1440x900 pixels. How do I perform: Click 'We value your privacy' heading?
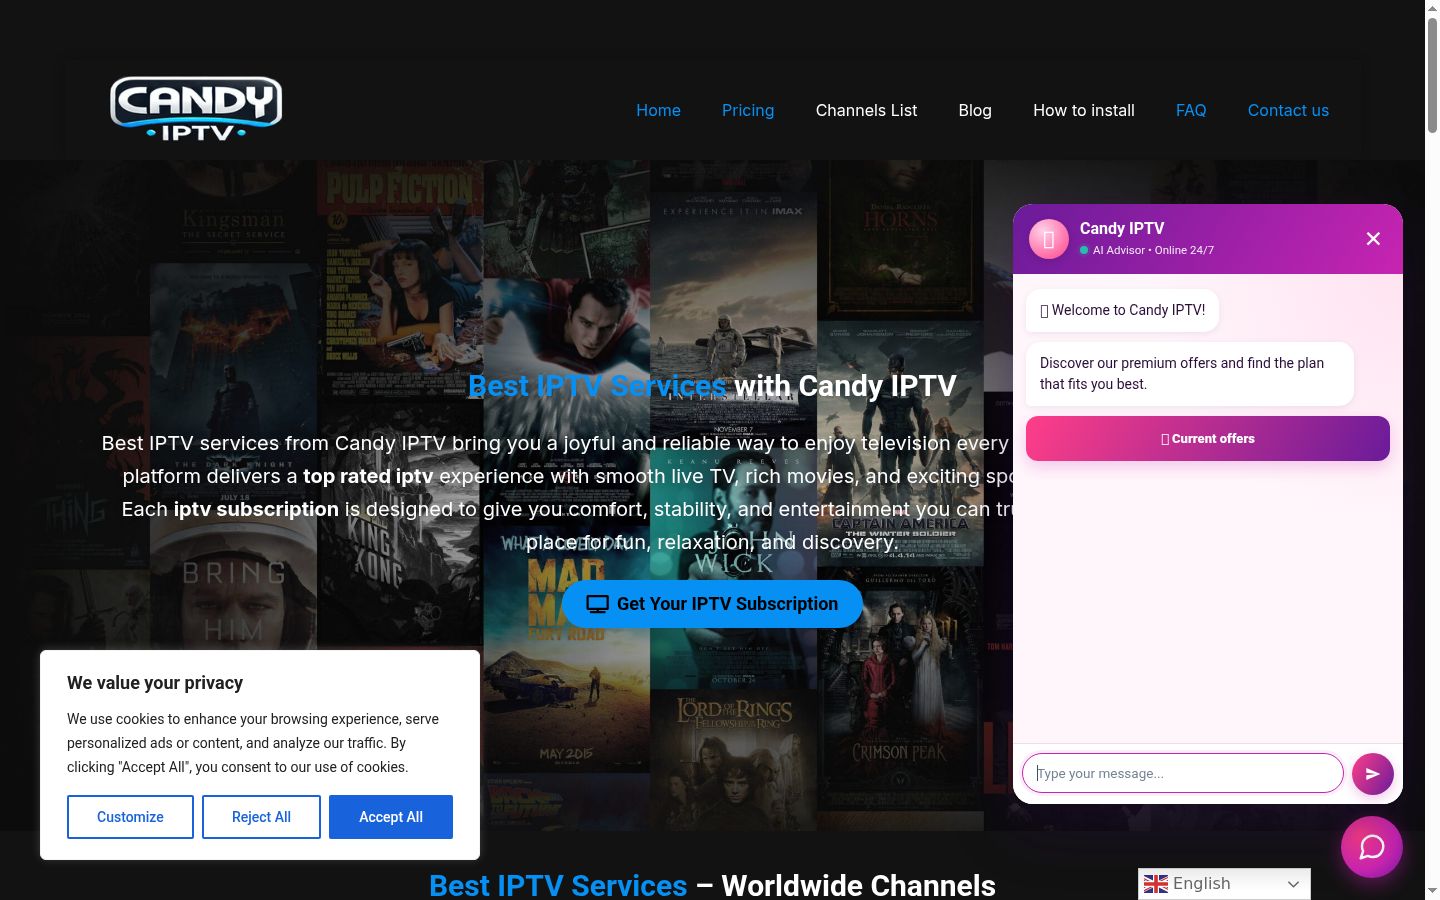155,683
